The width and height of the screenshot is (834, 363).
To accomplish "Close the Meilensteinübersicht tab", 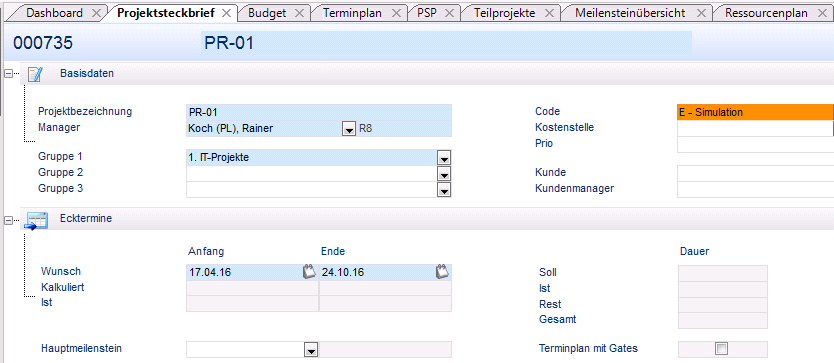I will point(702,14).
